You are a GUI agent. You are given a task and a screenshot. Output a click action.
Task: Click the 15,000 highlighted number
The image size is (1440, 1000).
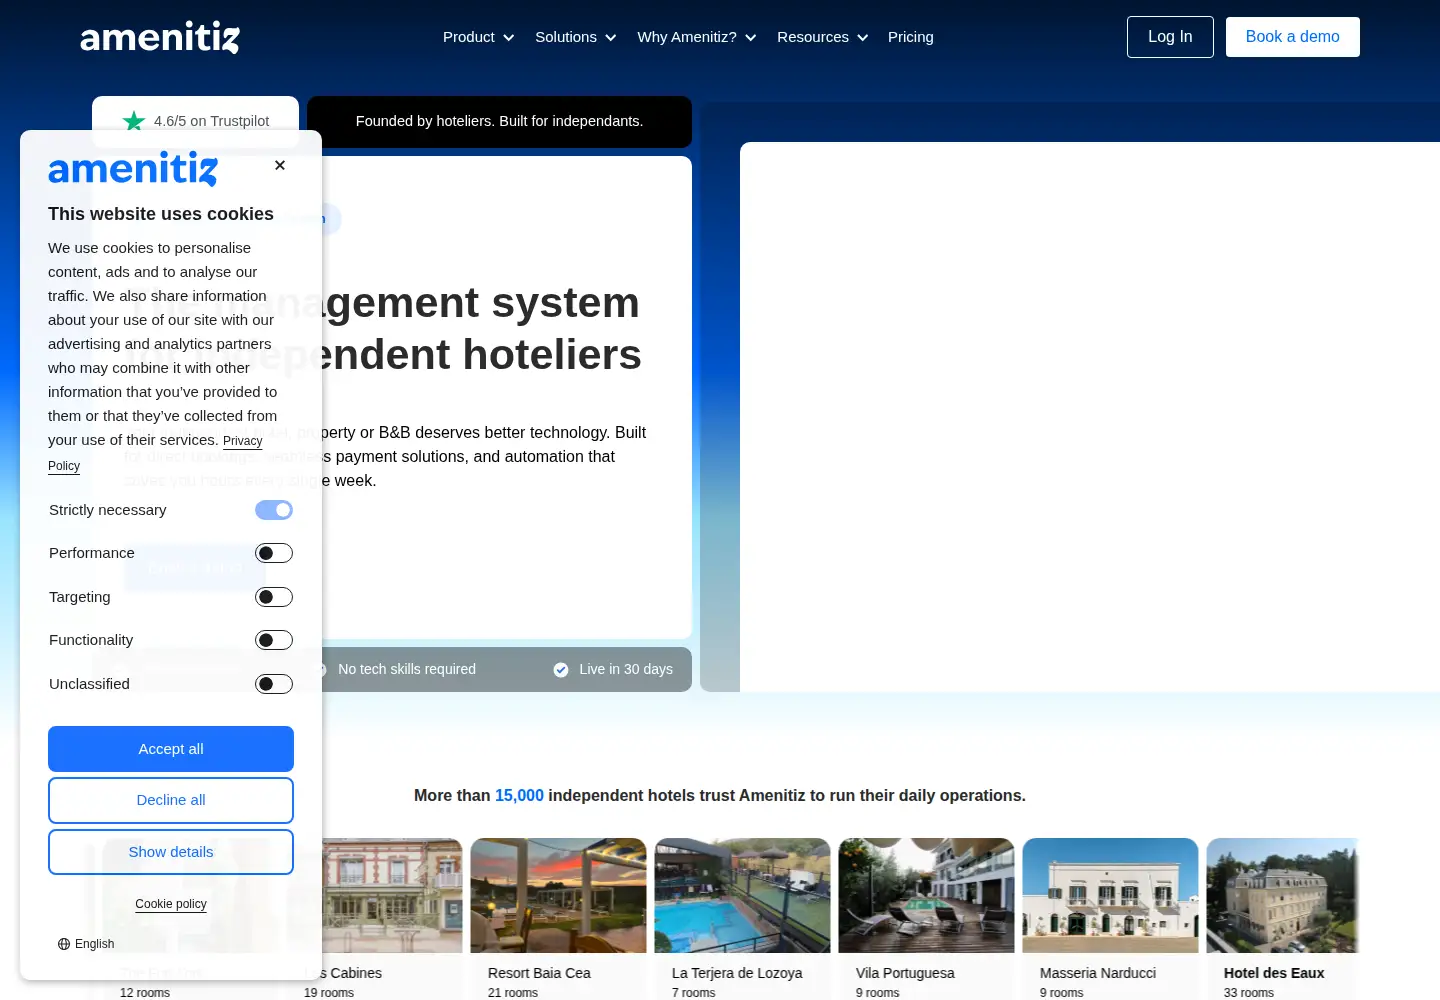click(519, 796)
